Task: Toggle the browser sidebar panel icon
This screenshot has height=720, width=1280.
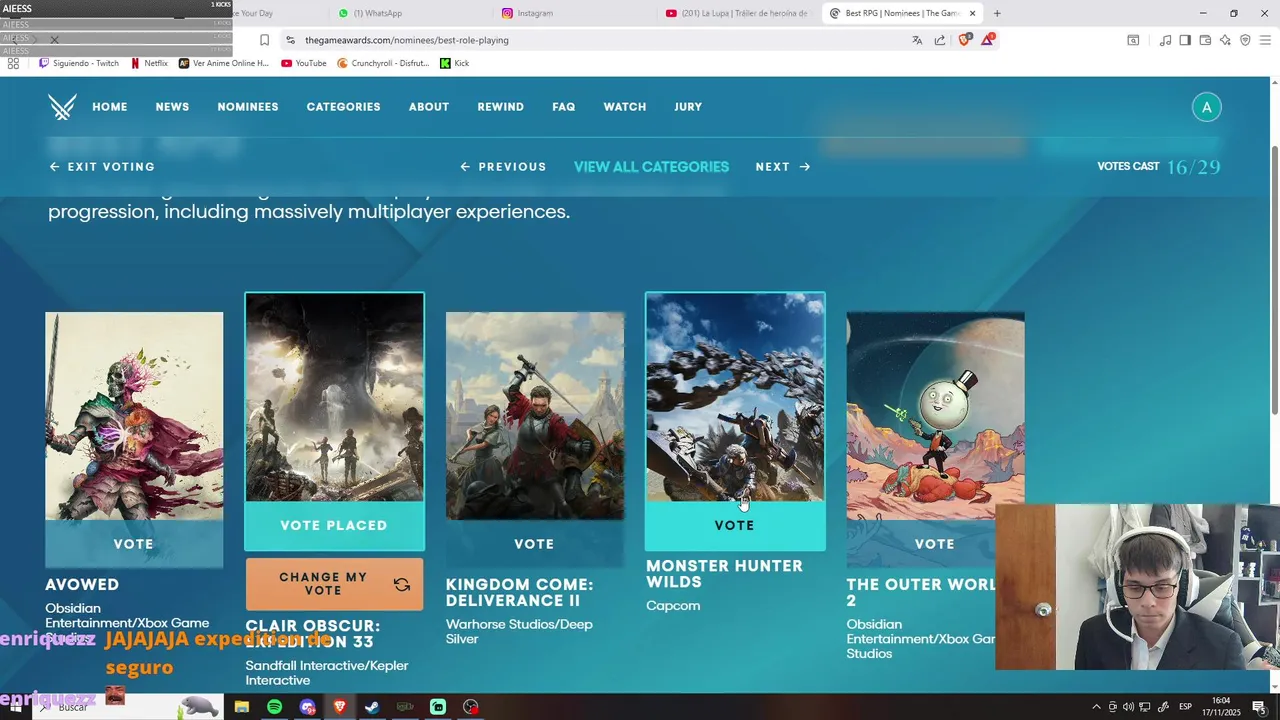Action: click(1185, 40)
